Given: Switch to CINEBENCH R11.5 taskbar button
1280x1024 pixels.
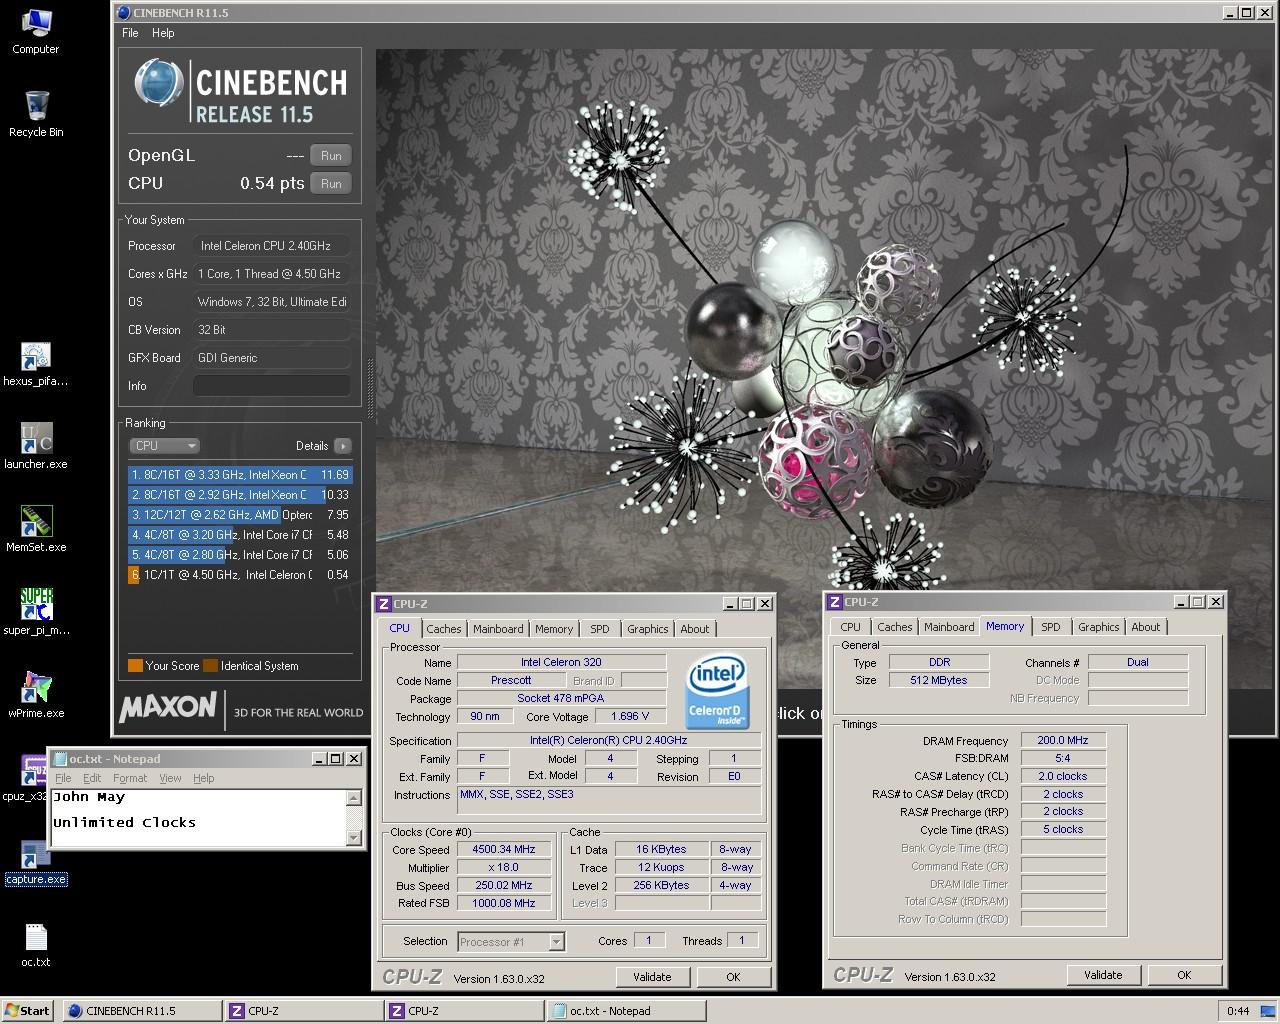Looking at the screenshot, I should pos(141,1011).
